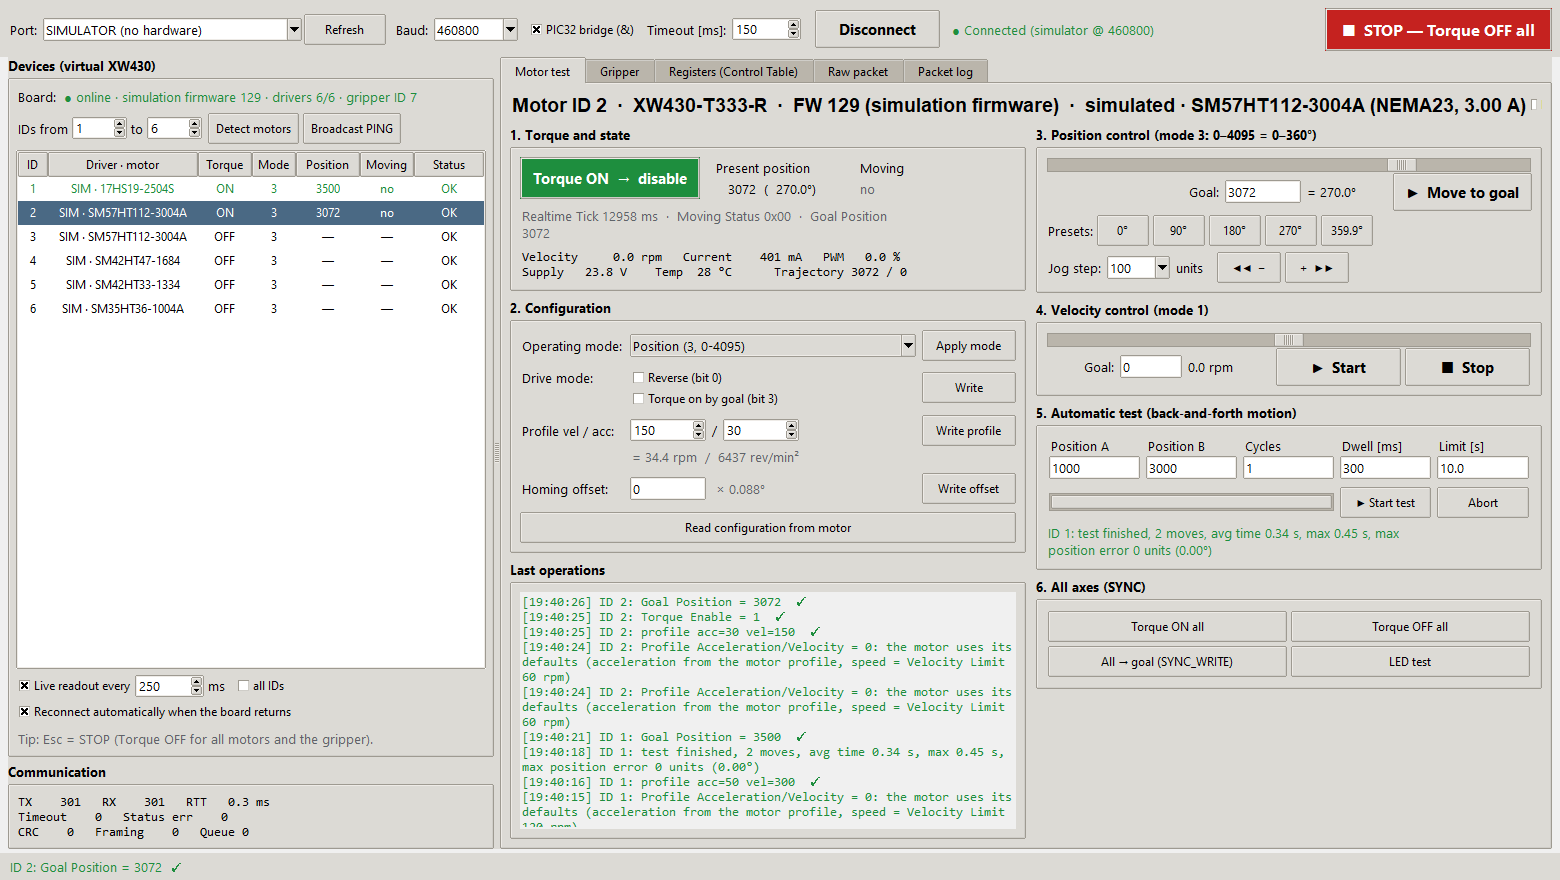
Task: Increase the profile acceleration spinner
Action: (x=792, y=426)
